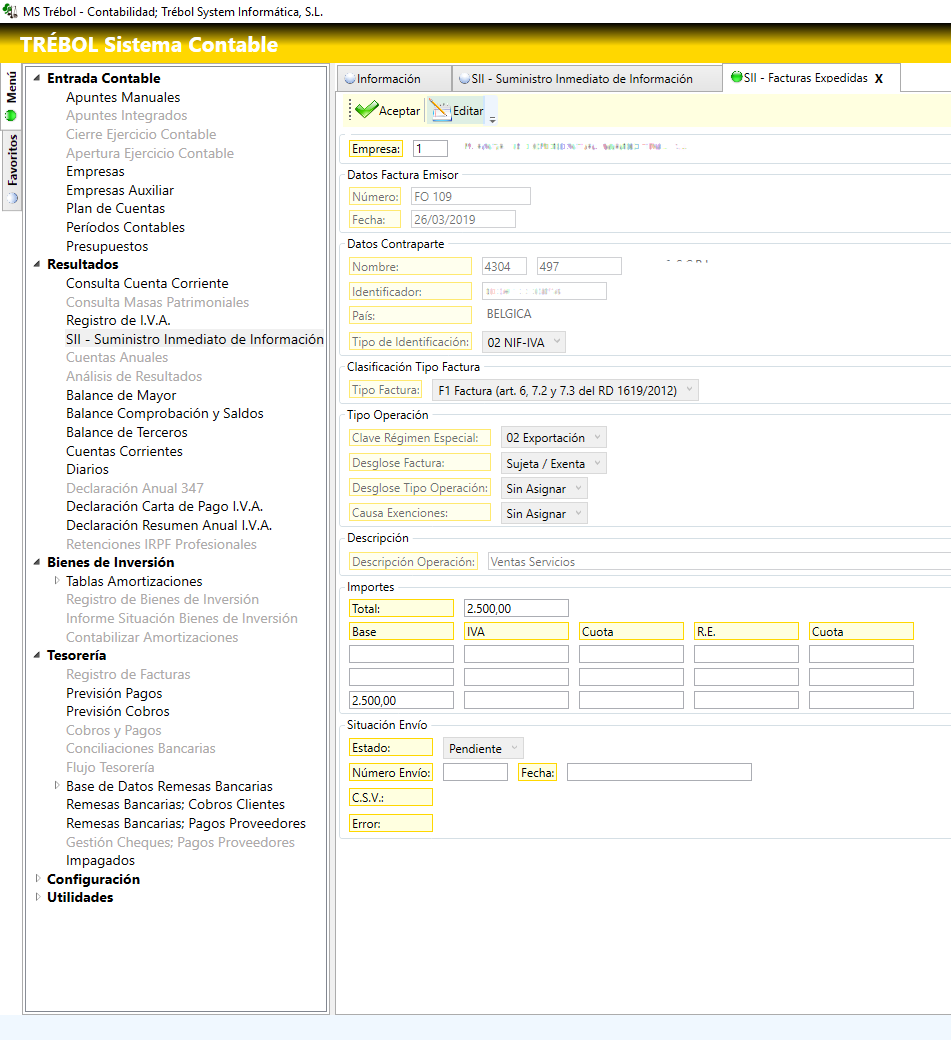Click the Número Envío field
Viewport: 951px width, 1040px height.
click(476, 772)
